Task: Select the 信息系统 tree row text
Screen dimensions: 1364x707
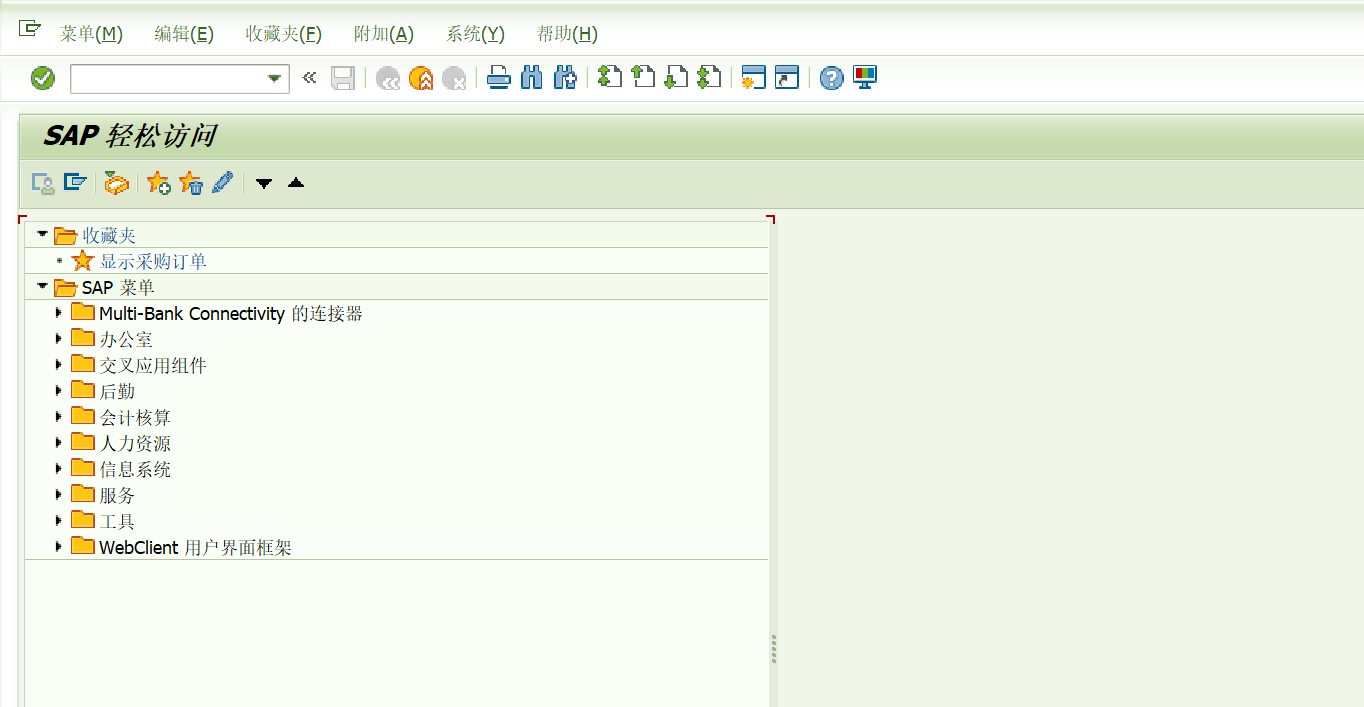Action: point(135,470)
